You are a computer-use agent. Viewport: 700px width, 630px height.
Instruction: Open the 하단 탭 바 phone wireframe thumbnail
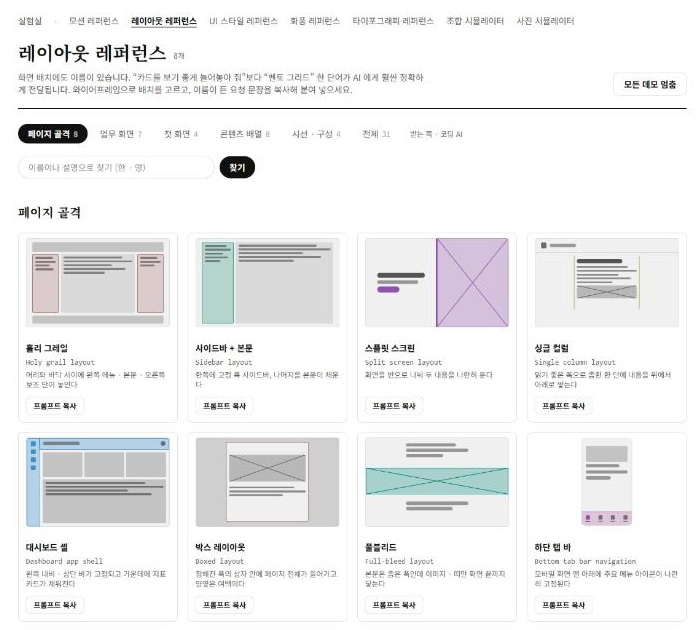(607, 482)
